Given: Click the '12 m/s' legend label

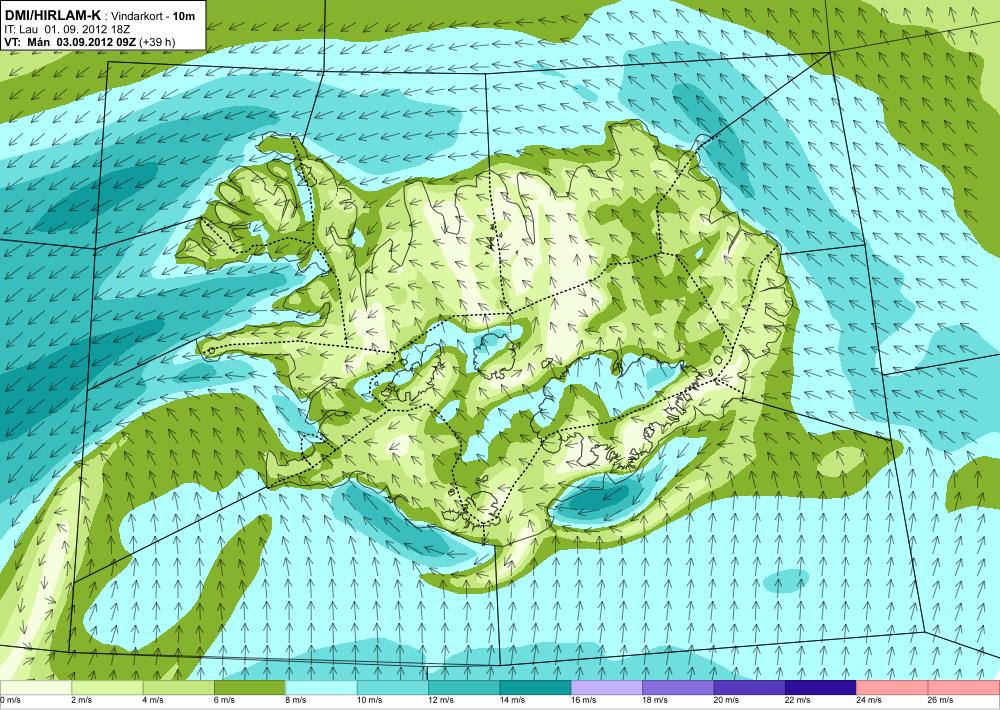Looking at the screenshot, I should click(x=440, y=700).
